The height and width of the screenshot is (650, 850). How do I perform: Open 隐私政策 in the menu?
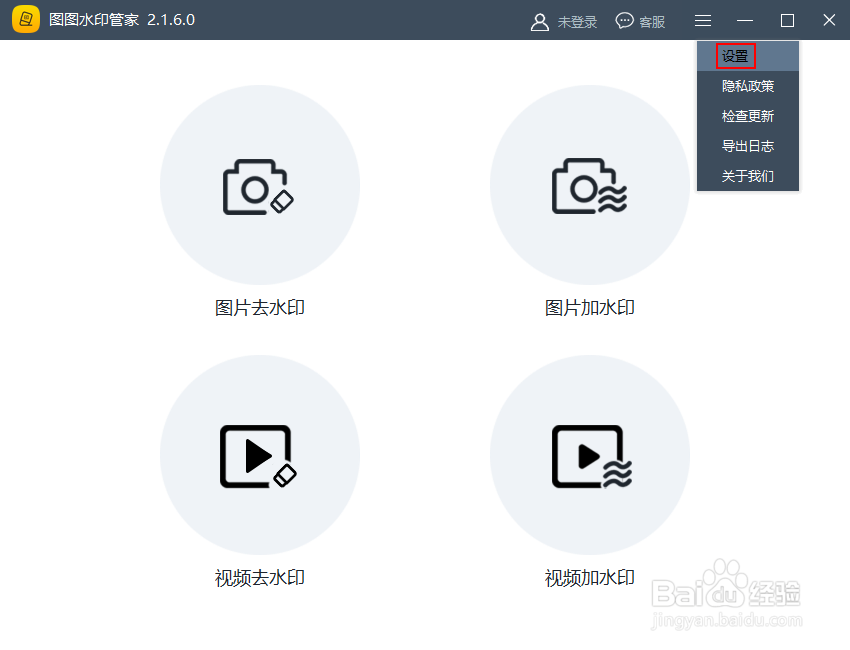coord(748,85)
